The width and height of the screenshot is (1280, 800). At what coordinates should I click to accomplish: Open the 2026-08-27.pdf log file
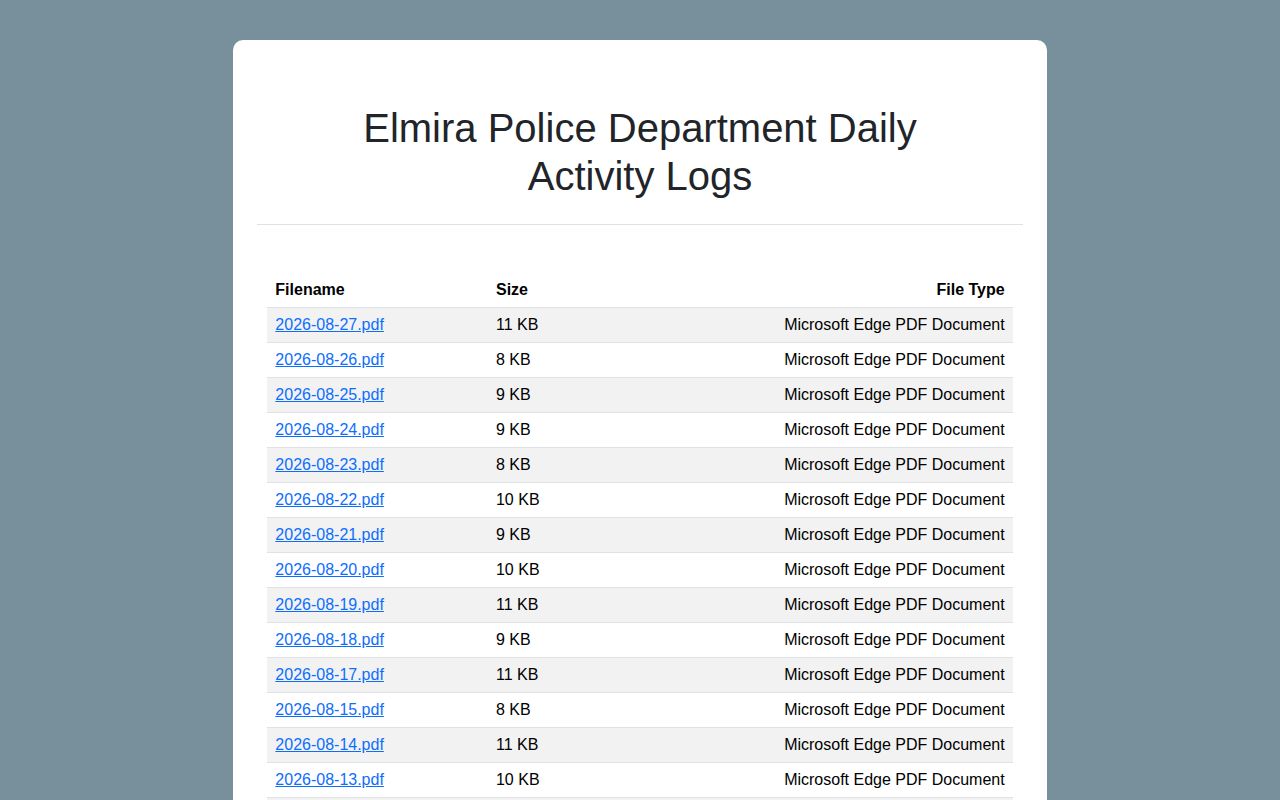[x=330, y=325]
